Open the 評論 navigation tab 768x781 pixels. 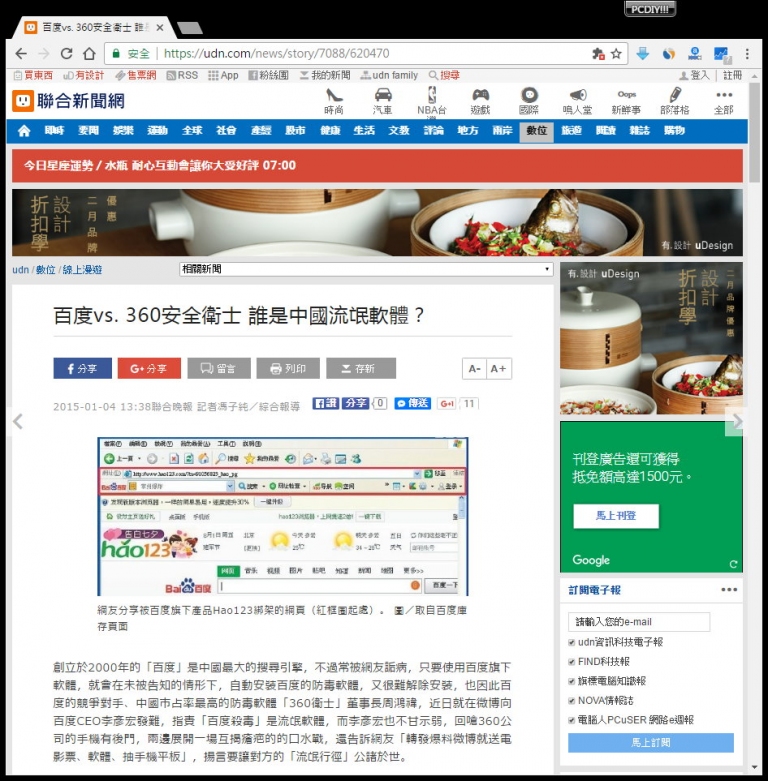click(433, 130)
